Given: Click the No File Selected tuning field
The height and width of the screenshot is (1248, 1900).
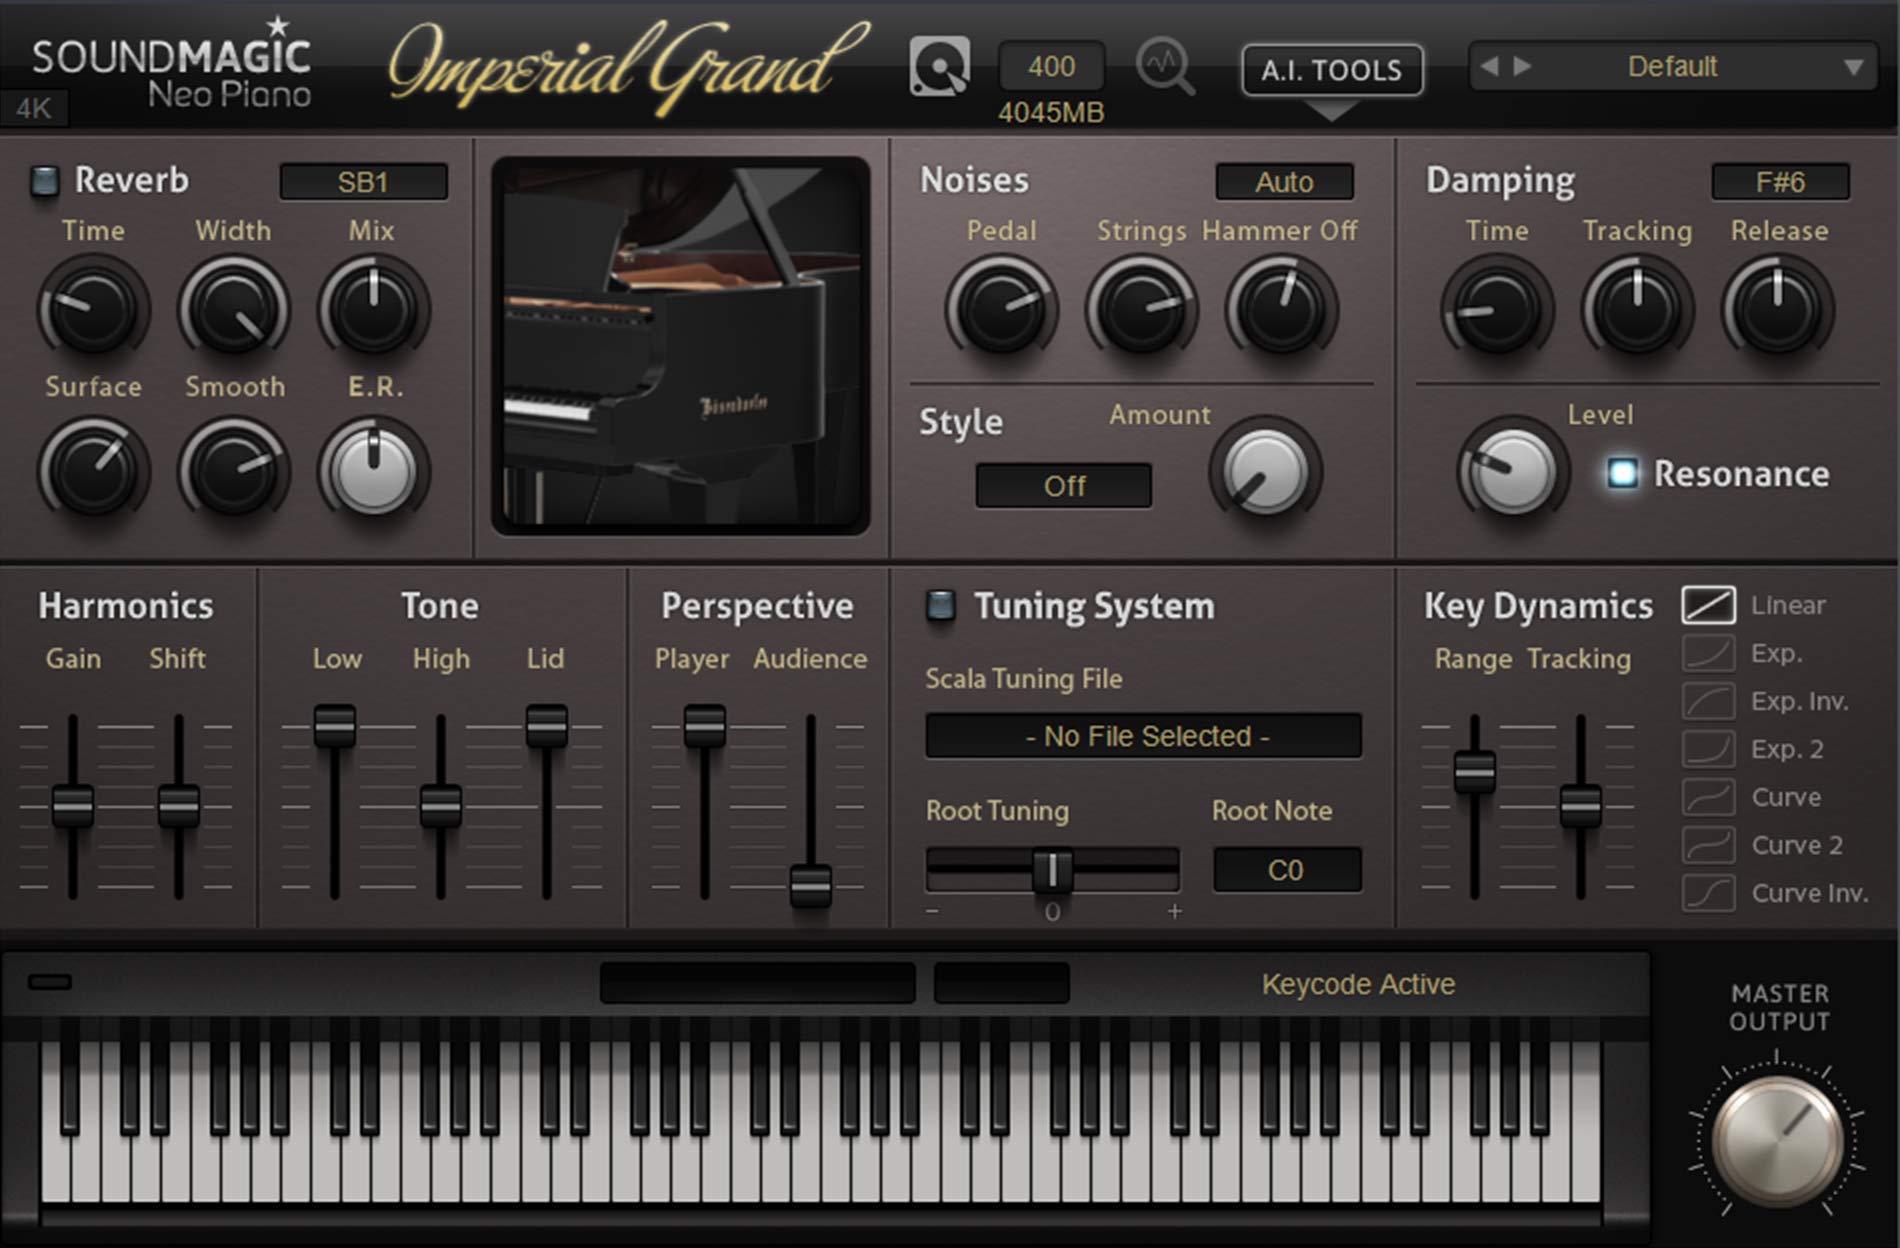Looking at the screenshot, I should coord(1143,736).
